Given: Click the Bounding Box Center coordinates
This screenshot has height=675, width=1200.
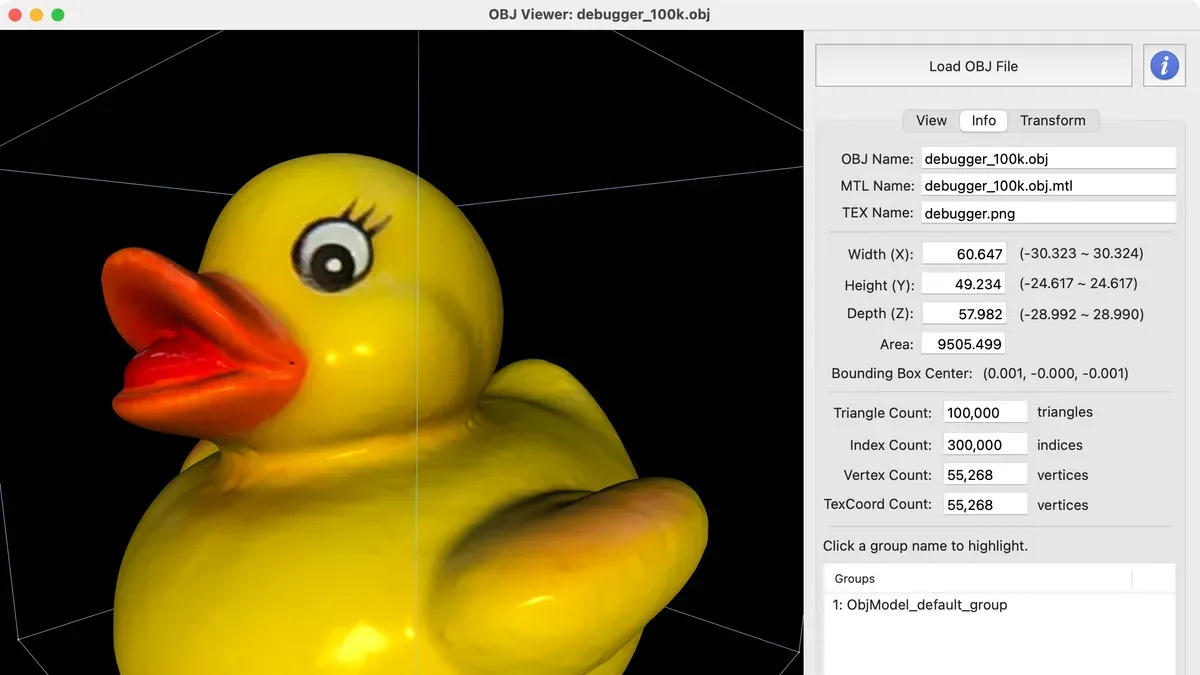Looking at the screenshot, I should [x=1056, y=373].
